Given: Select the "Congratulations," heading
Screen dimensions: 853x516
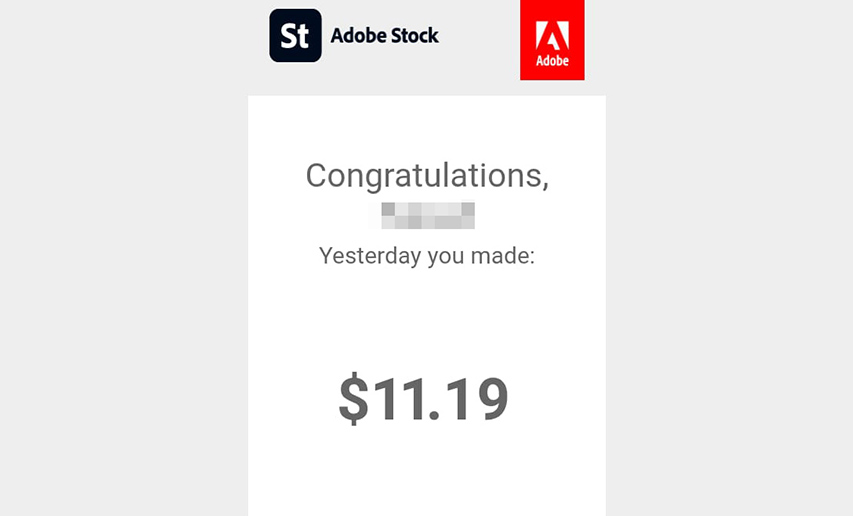Looking at the screenshot, I should pyautogui.click(x=427, y=176).
